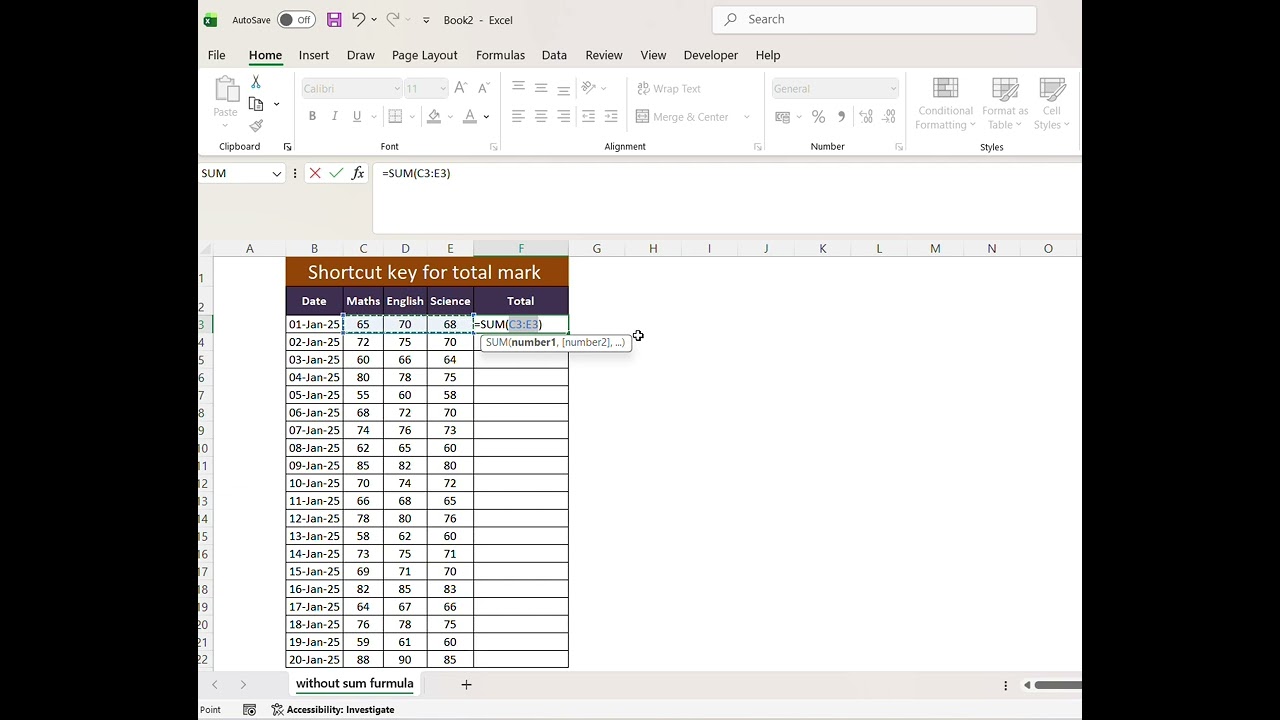Click the Percent Style icon
Viewport: 1280px width, 720px height.
(x=818, y=117)
